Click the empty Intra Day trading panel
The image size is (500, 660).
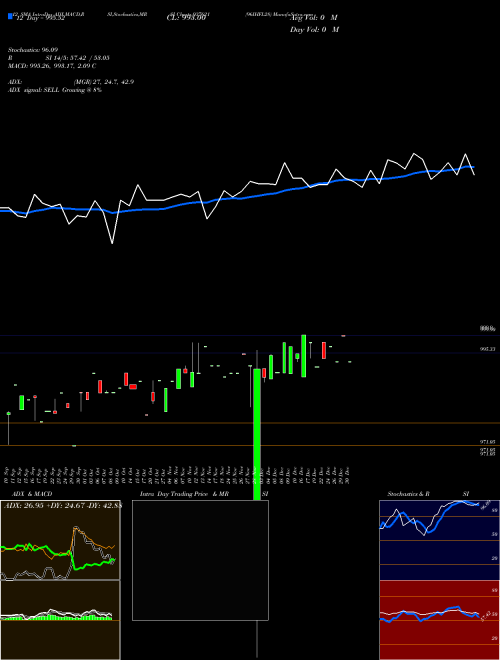pyautogui.click(x=200, y=560)
